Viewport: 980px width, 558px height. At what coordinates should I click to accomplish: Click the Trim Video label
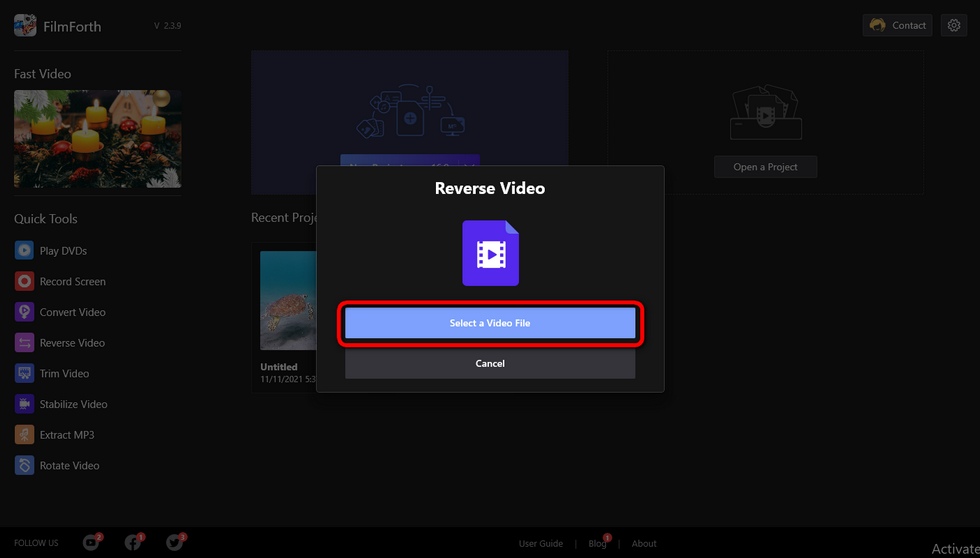(x=64, y=373)
